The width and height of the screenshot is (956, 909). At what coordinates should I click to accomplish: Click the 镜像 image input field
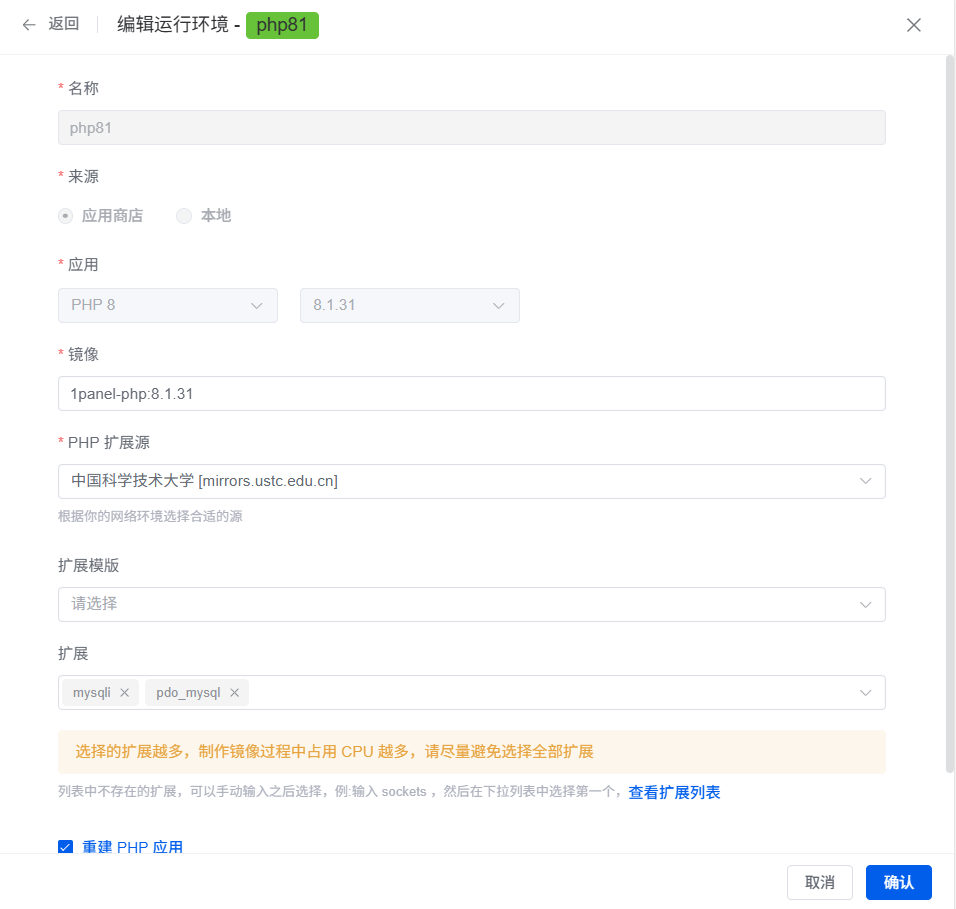(471, 393)
